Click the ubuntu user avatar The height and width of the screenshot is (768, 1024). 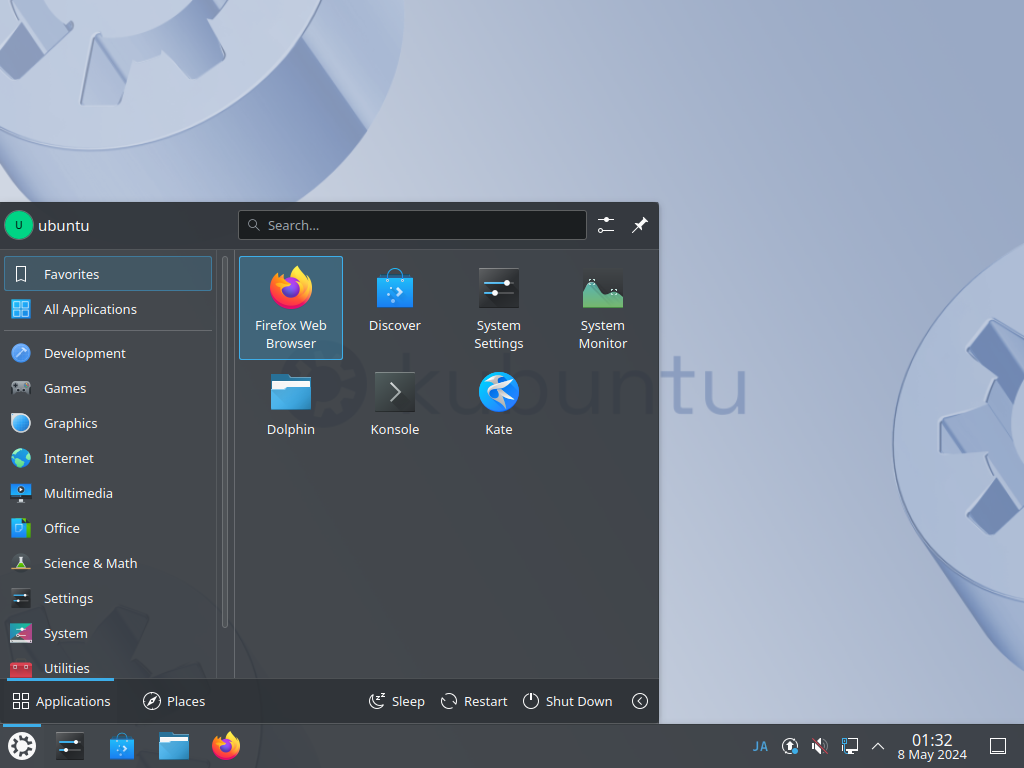[x=19, y=225]
